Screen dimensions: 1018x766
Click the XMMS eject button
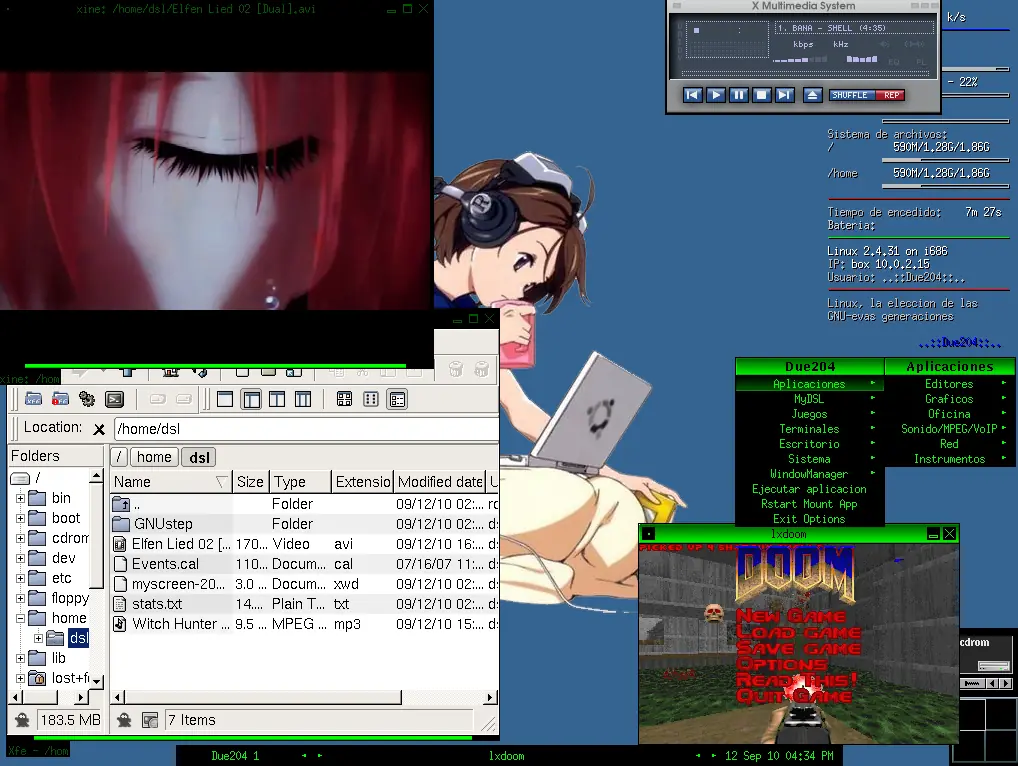point(812,95)
